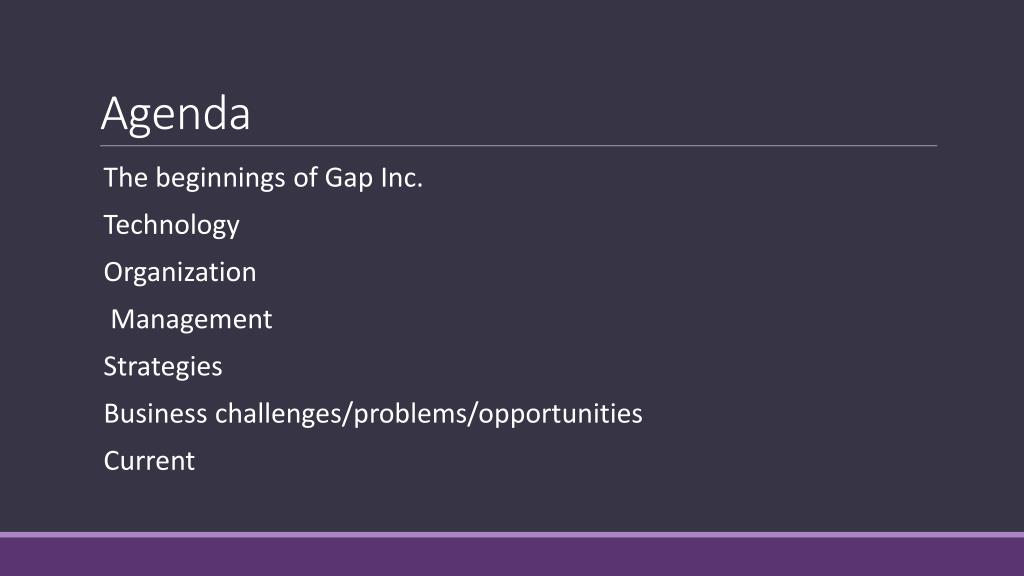Click the Agenda slide title

tap(176, 114)
